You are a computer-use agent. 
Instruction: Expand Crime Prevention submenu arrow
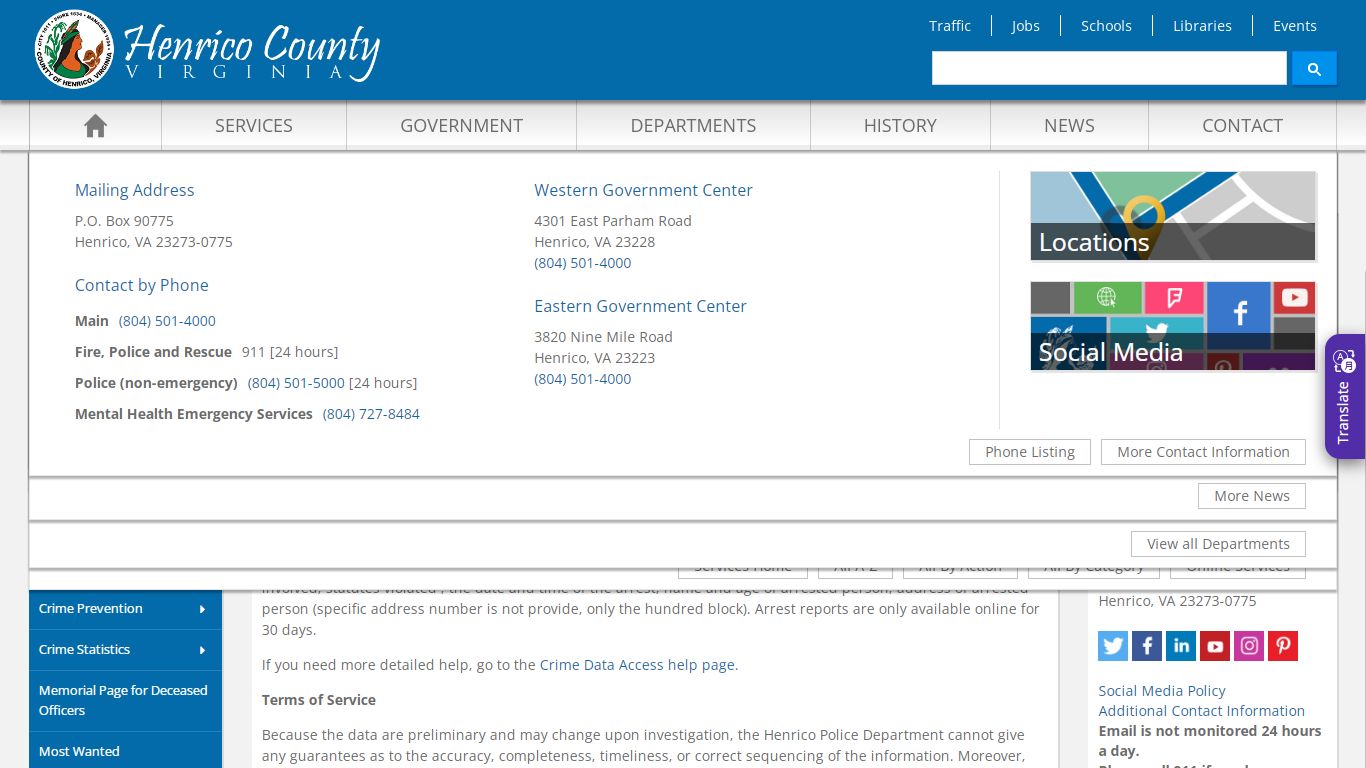(x=203, y=609)
